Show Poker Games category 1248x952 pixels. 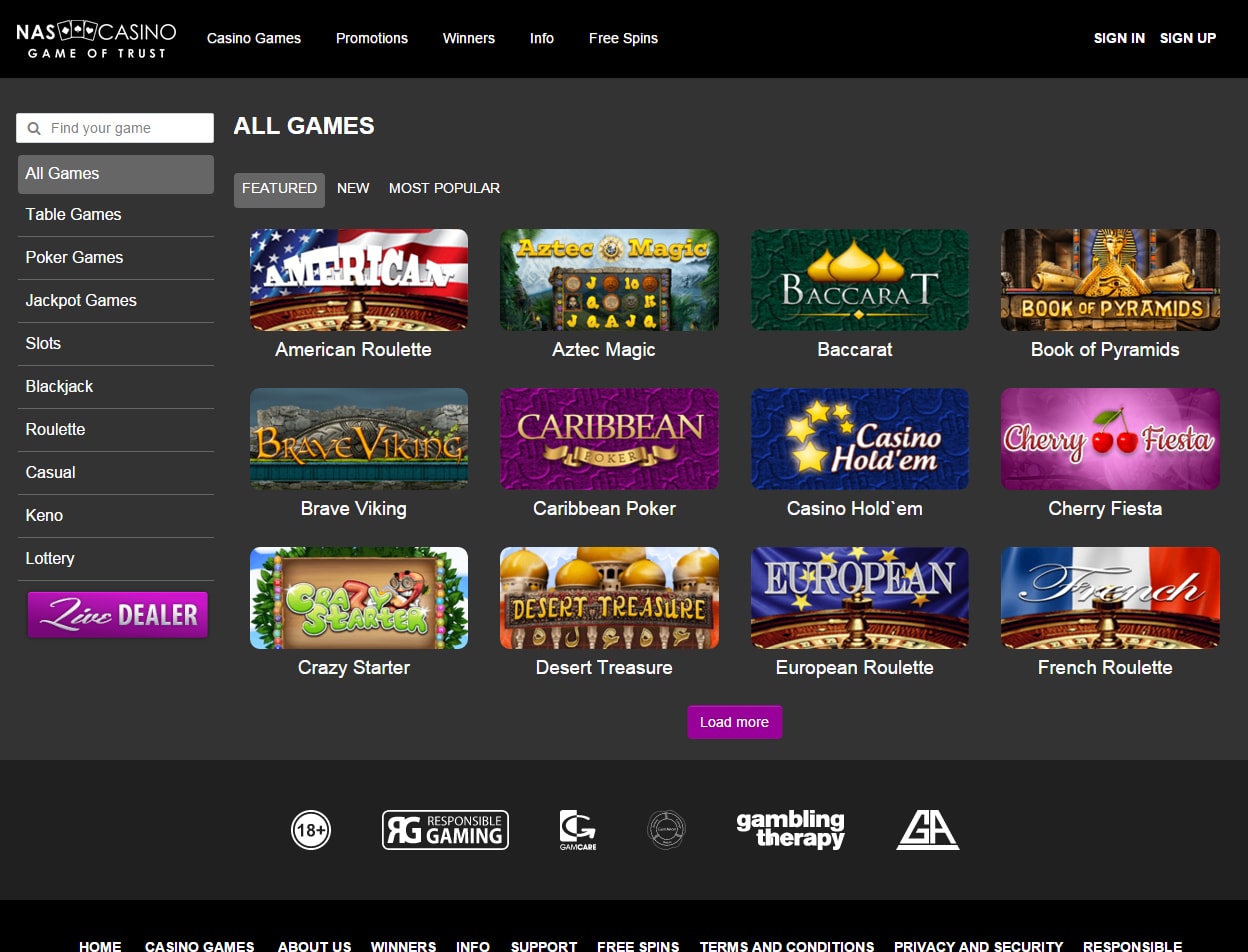coord(116,258)
